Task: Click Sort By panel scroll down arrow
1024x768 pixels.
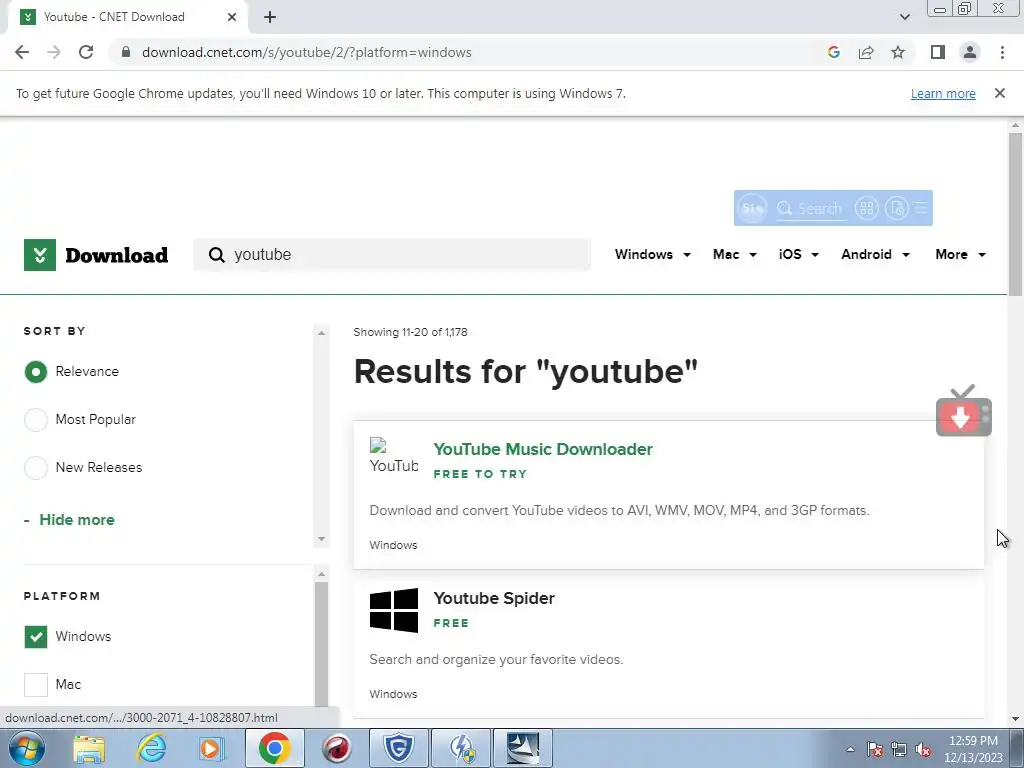Action: tap(321, 539)
